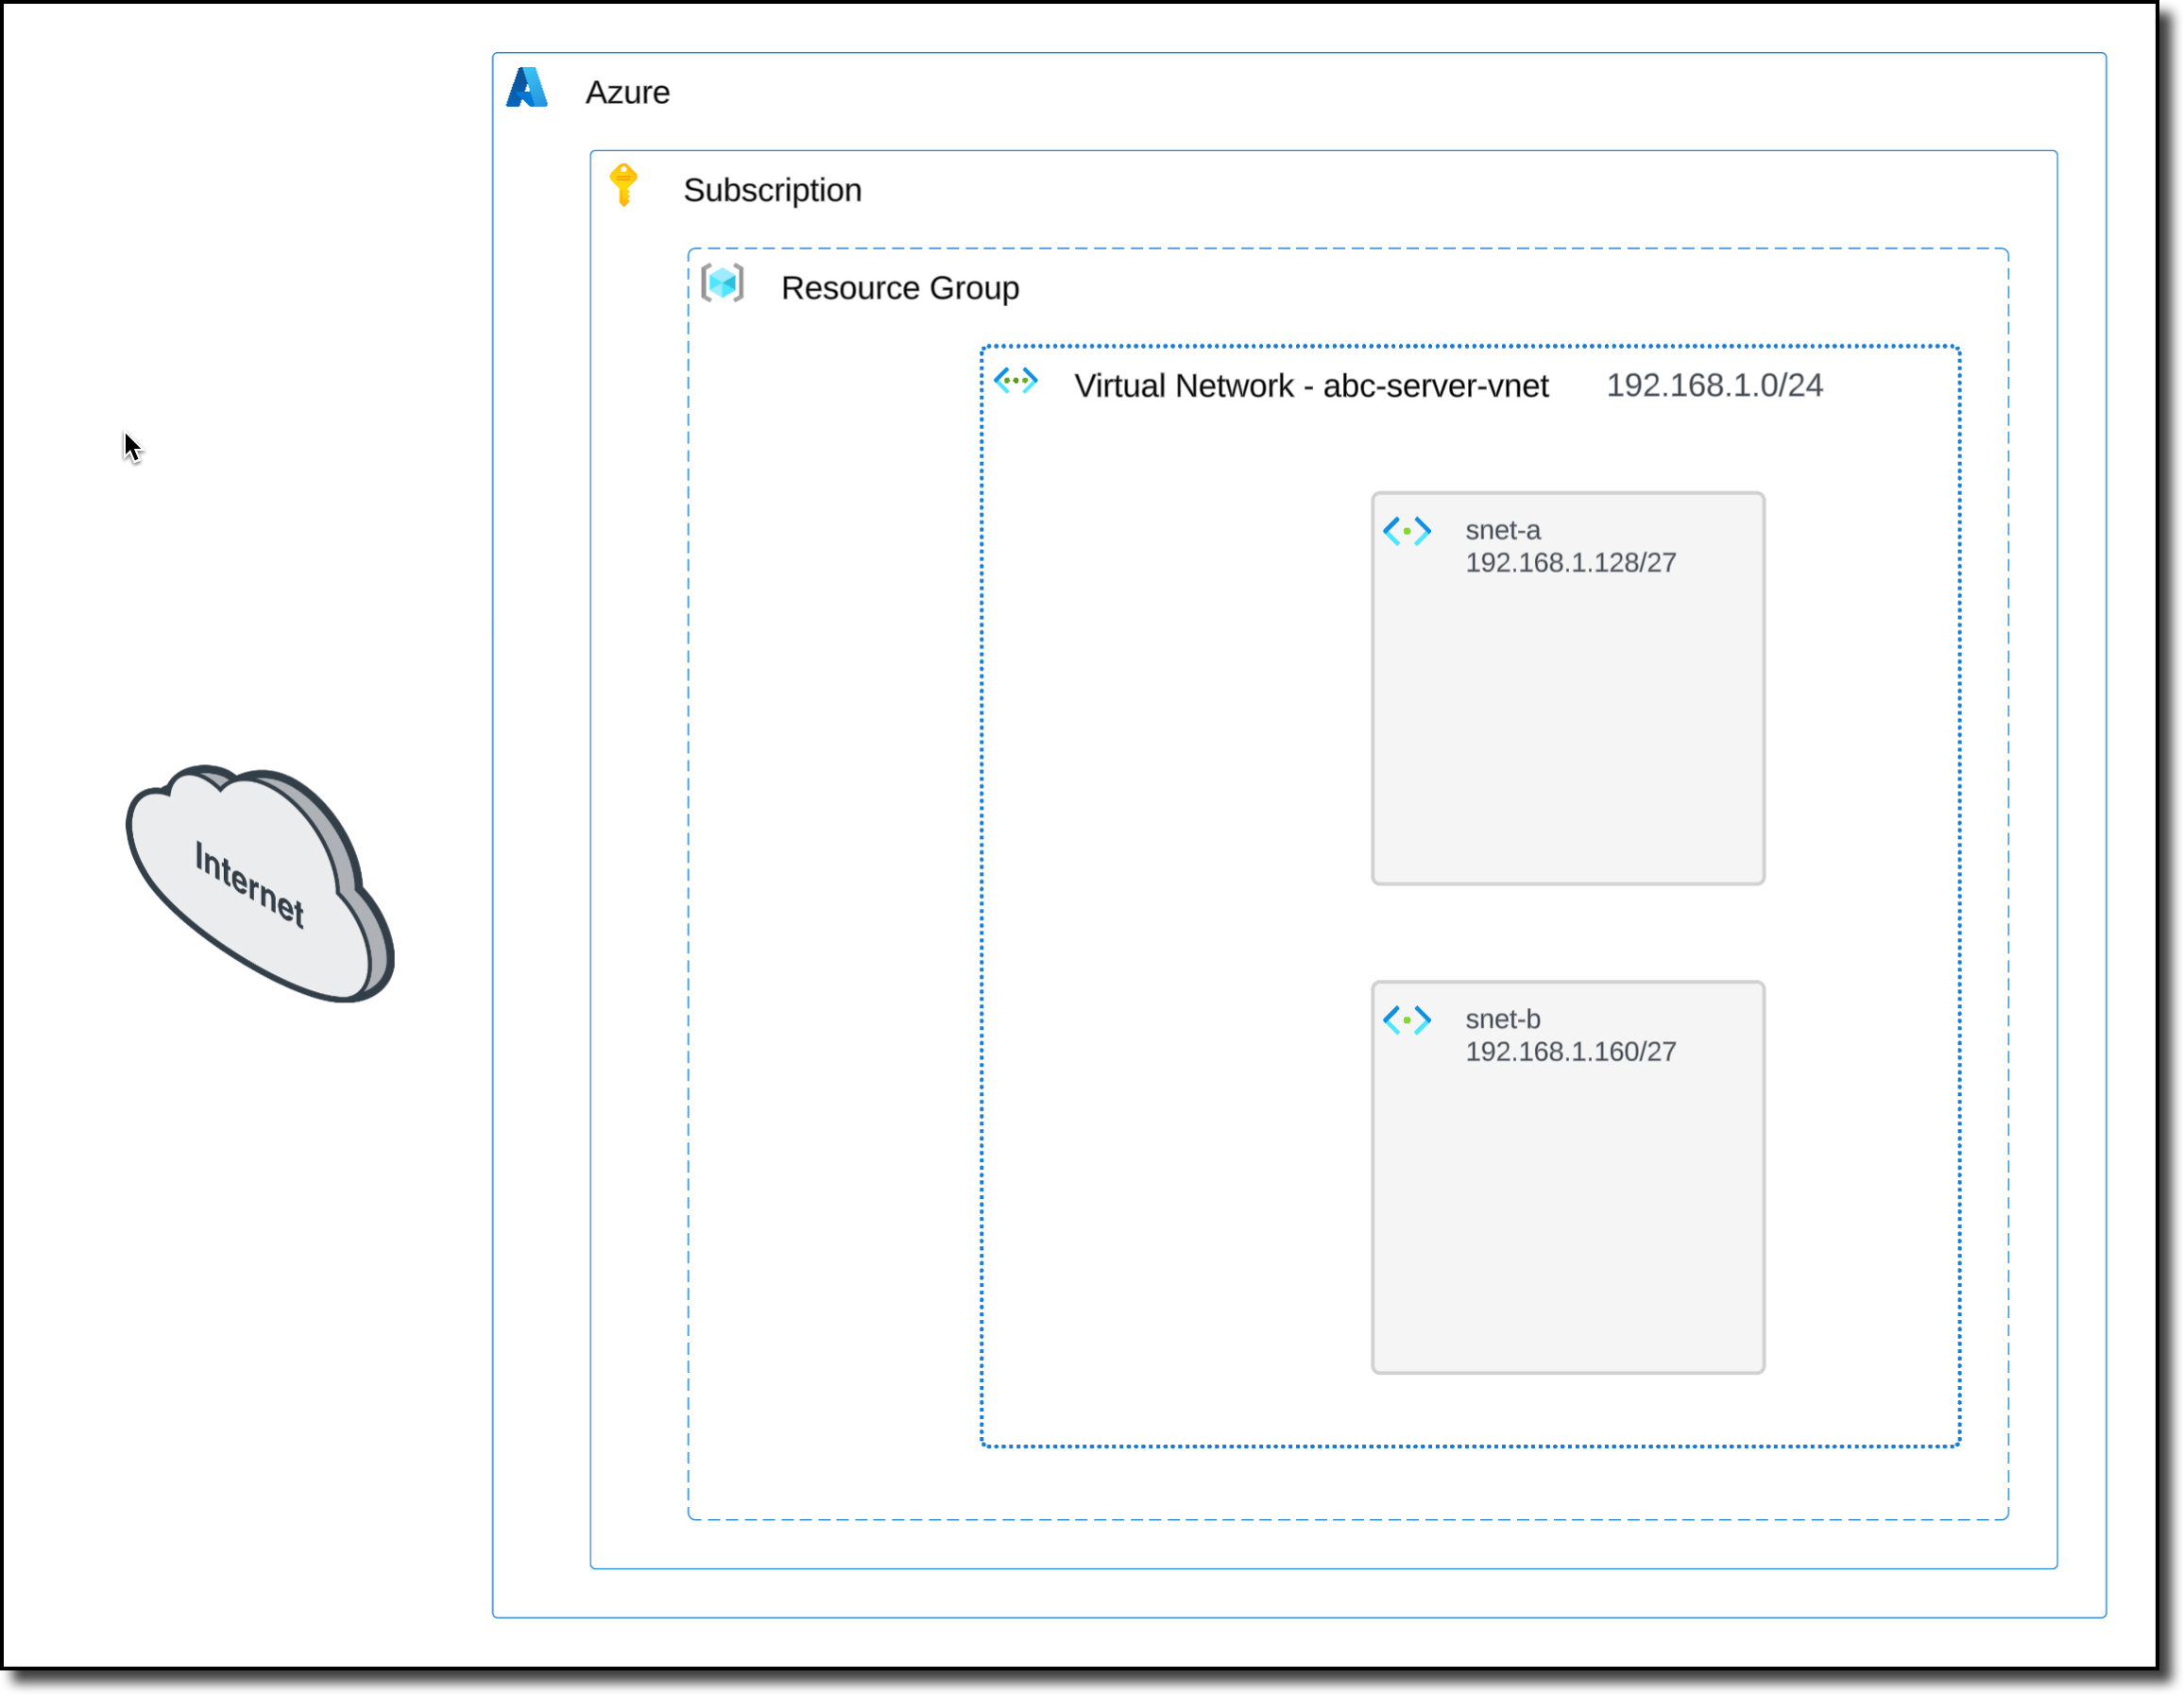This screenshot has width=2184, height=1695.
Task: Click the Azure logo icon
Action: (528, 89)
